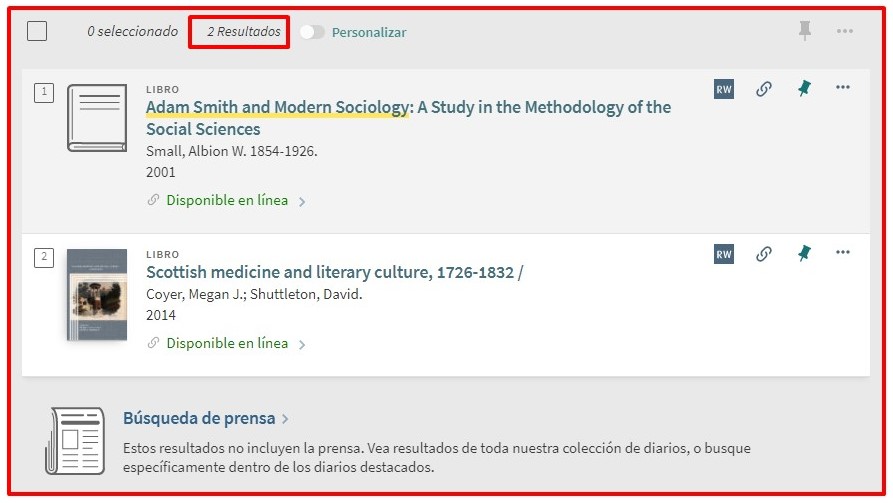The height and width of the screenshot is (503, 893).
Task: Click the permalink icon for Adam Smith book
Action: (x=764, y=89)
